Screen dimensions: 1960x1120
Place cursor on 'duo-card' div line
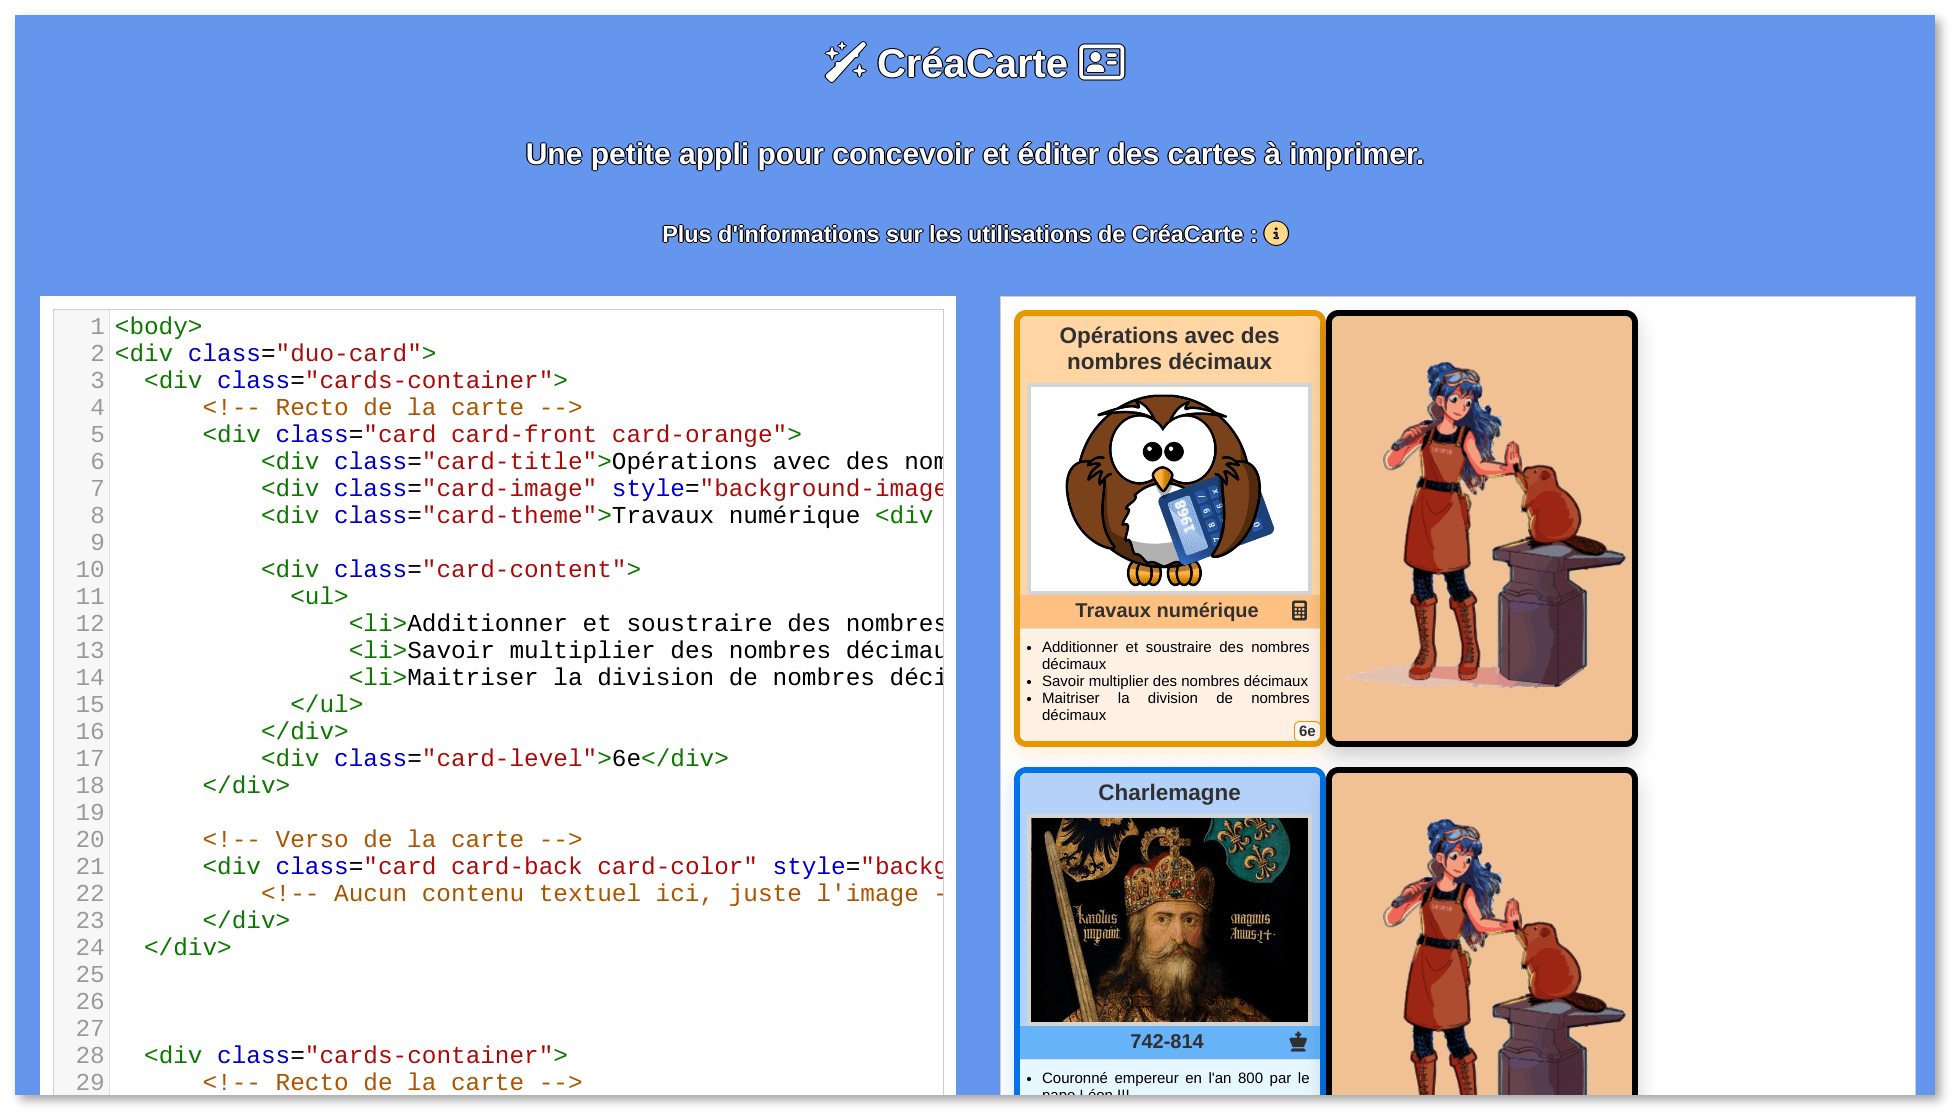click(x=275, y=354)
